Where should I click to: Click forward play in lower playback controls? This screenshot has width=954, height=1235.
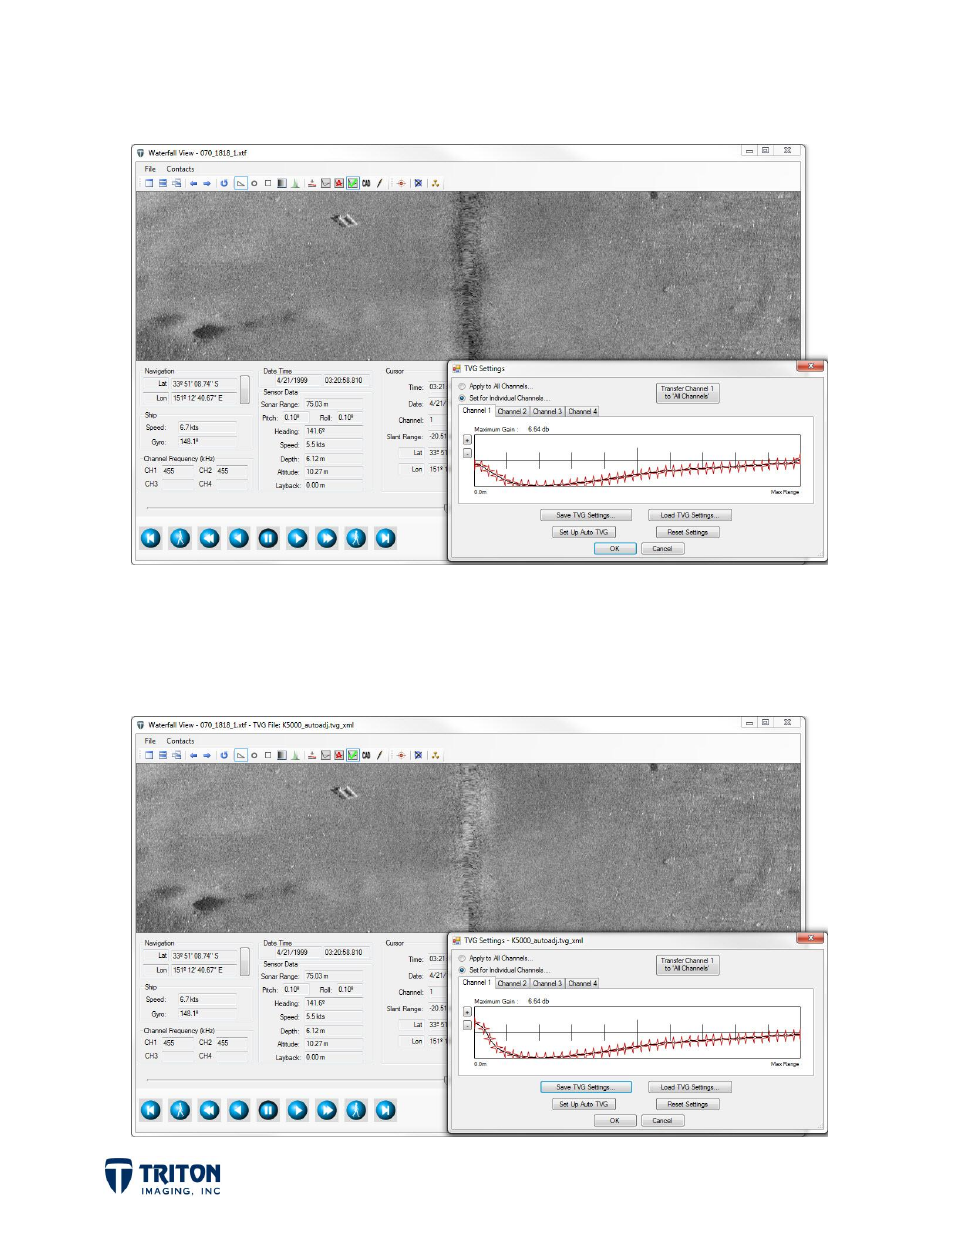click(297, 1110)
